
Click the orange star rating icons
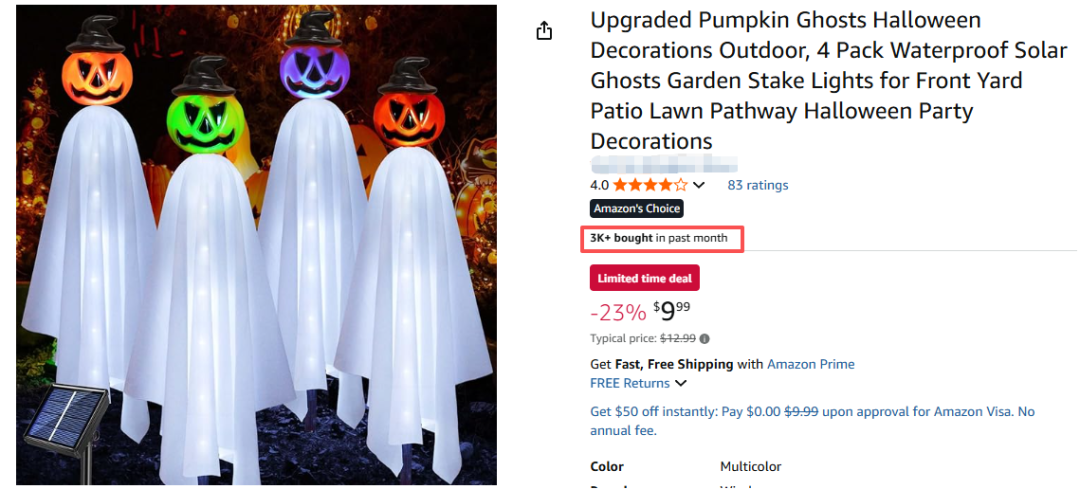tap(649, 185)
